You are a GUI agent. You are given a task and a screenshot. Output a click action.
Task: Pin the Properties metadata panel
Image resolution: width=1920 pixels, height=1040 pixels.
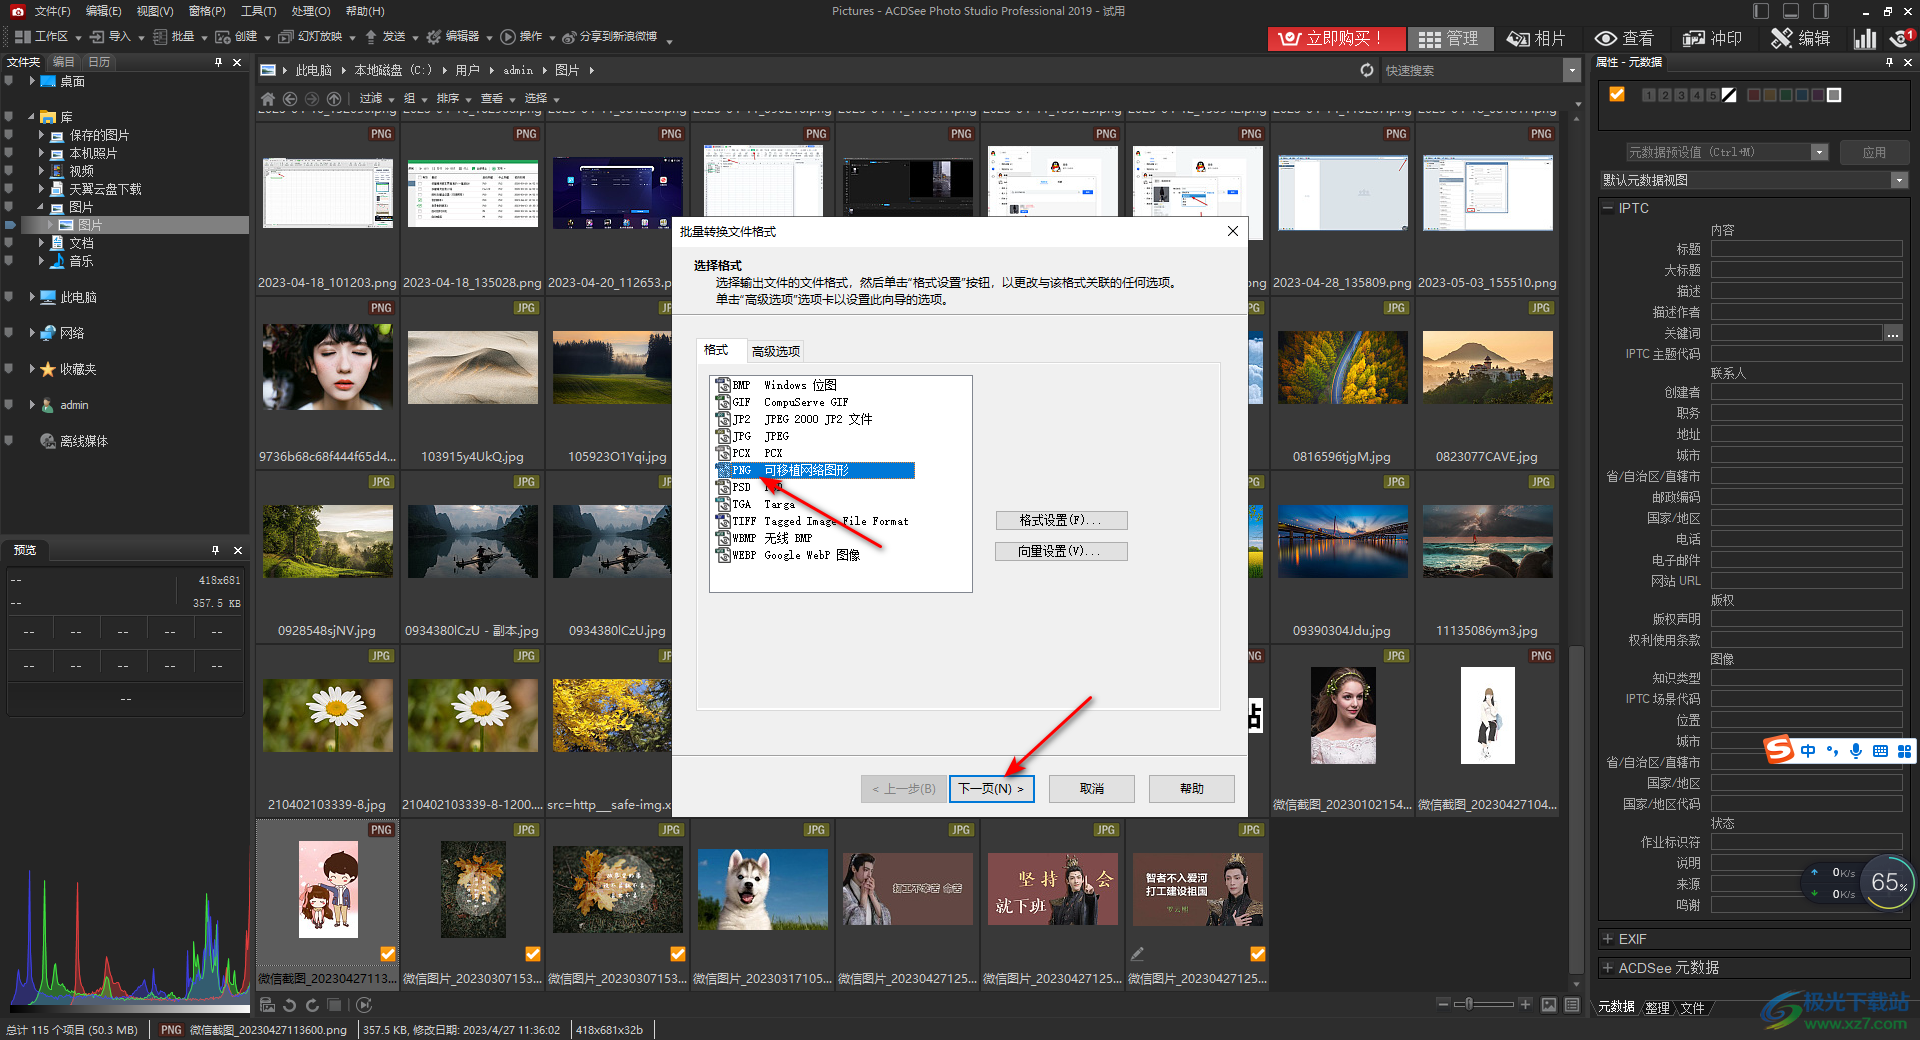click(1889, 62)
